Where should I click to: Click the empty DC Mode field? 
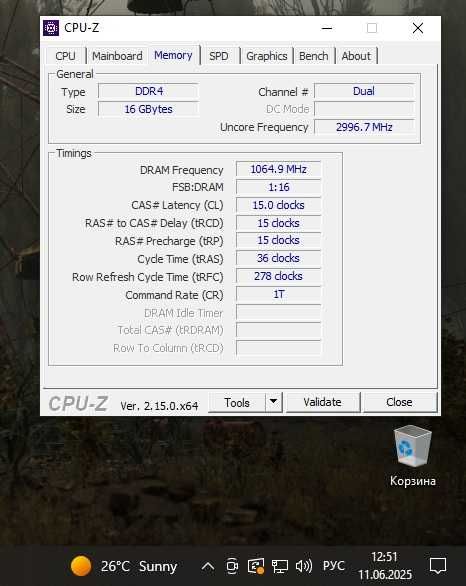pyautogui.click(x=364, y=109)
